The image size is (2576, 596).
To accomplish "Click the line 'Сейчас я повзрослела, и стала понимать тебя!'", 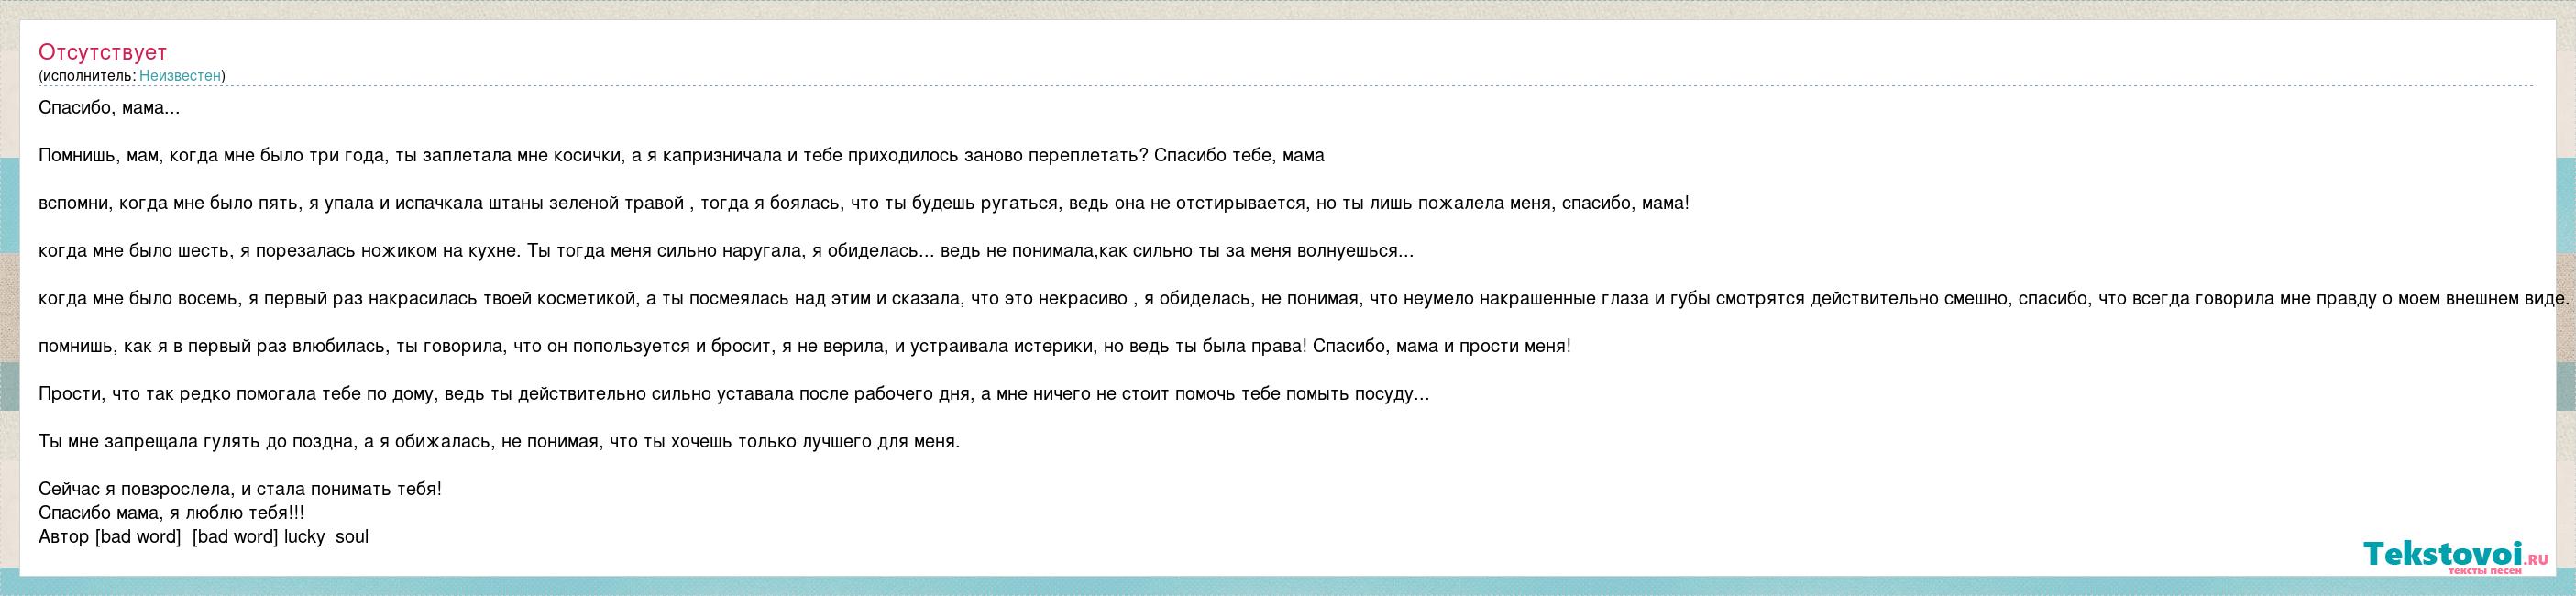I will pyautogui.click(x=240, y=490).
